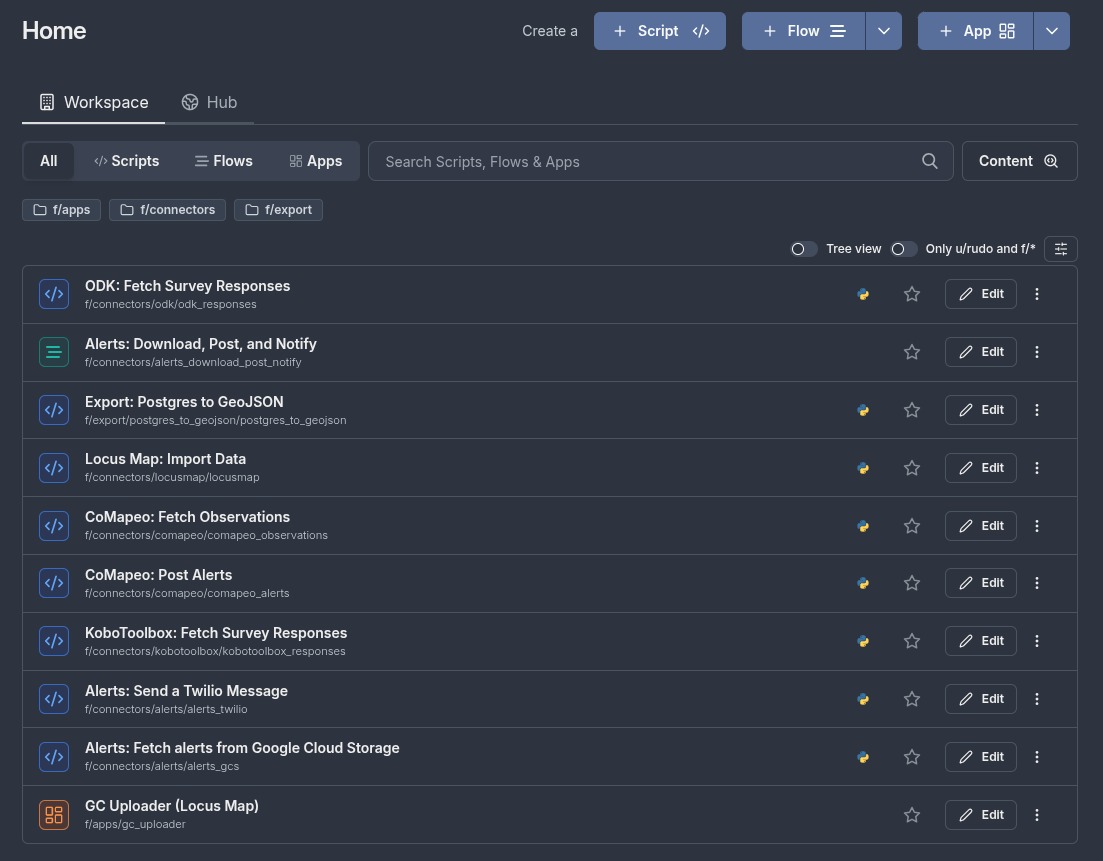Click script icon for Export: Postgres to GeoJSON
The image size is (1103, 861).
(x=54, y=410)
